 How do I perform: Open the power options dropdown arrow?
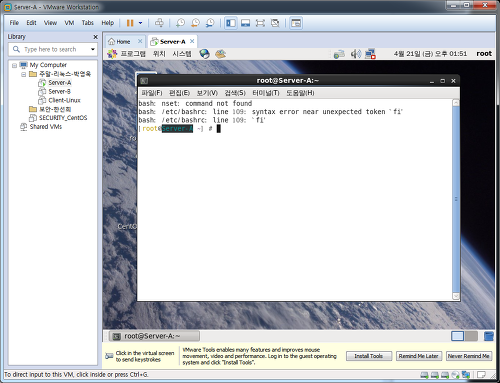[140, 23]
